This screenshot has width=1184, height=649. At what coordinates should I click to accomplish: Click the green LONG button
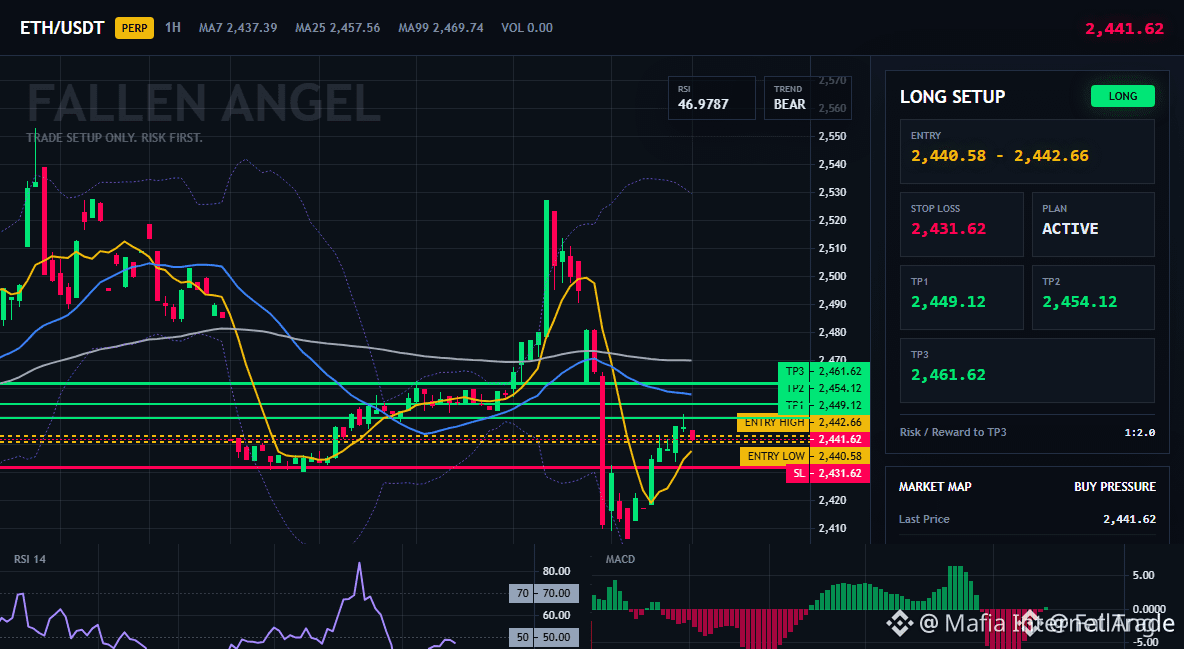pyautogui.click(x=1123, y=96)
